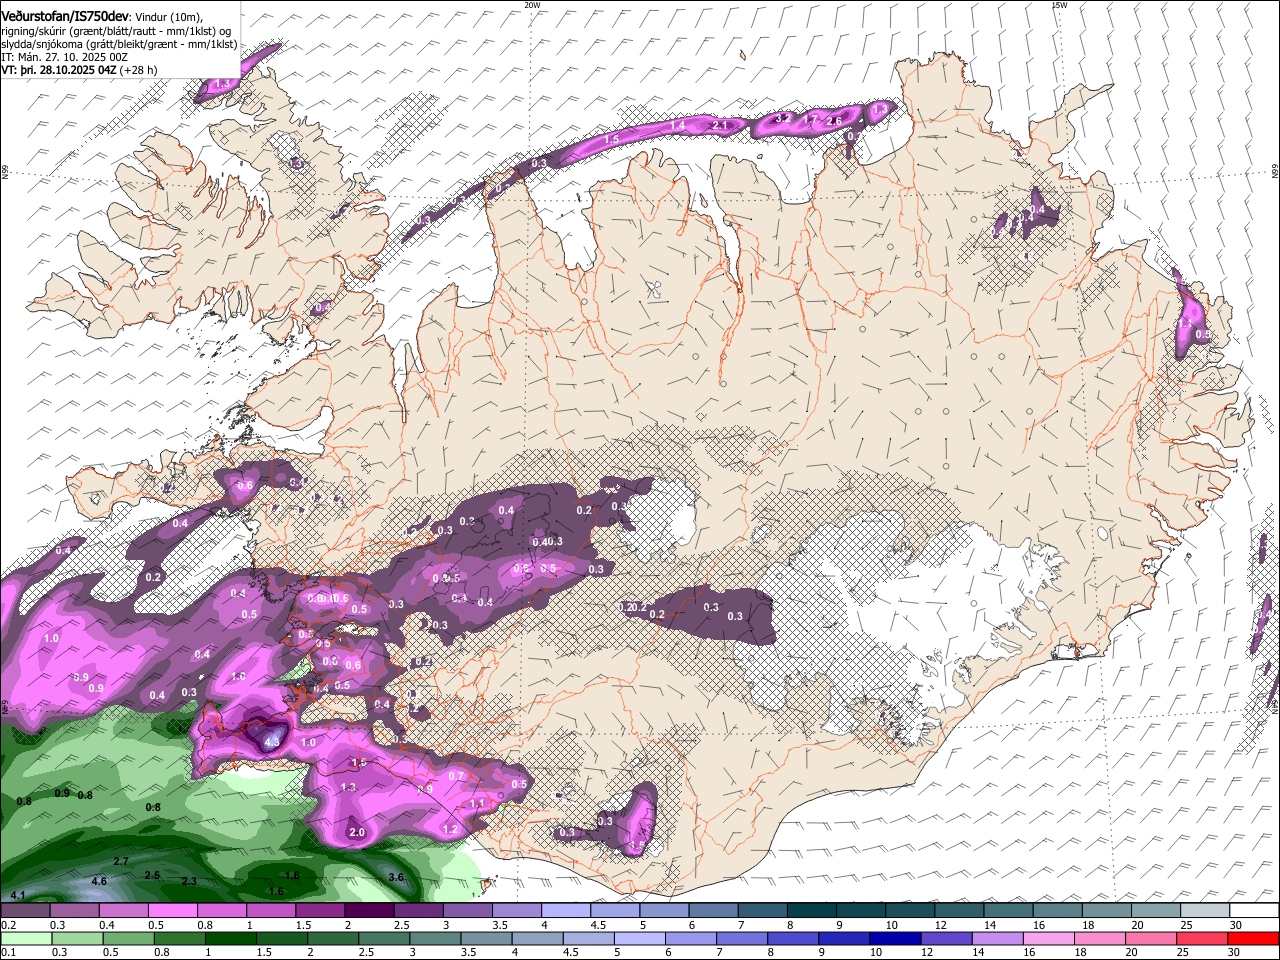Click the initial time 'IT: Mán. 27. 10. 2025 00Z'
Screen dimensions: 1280x960
(x=65, y=57)
